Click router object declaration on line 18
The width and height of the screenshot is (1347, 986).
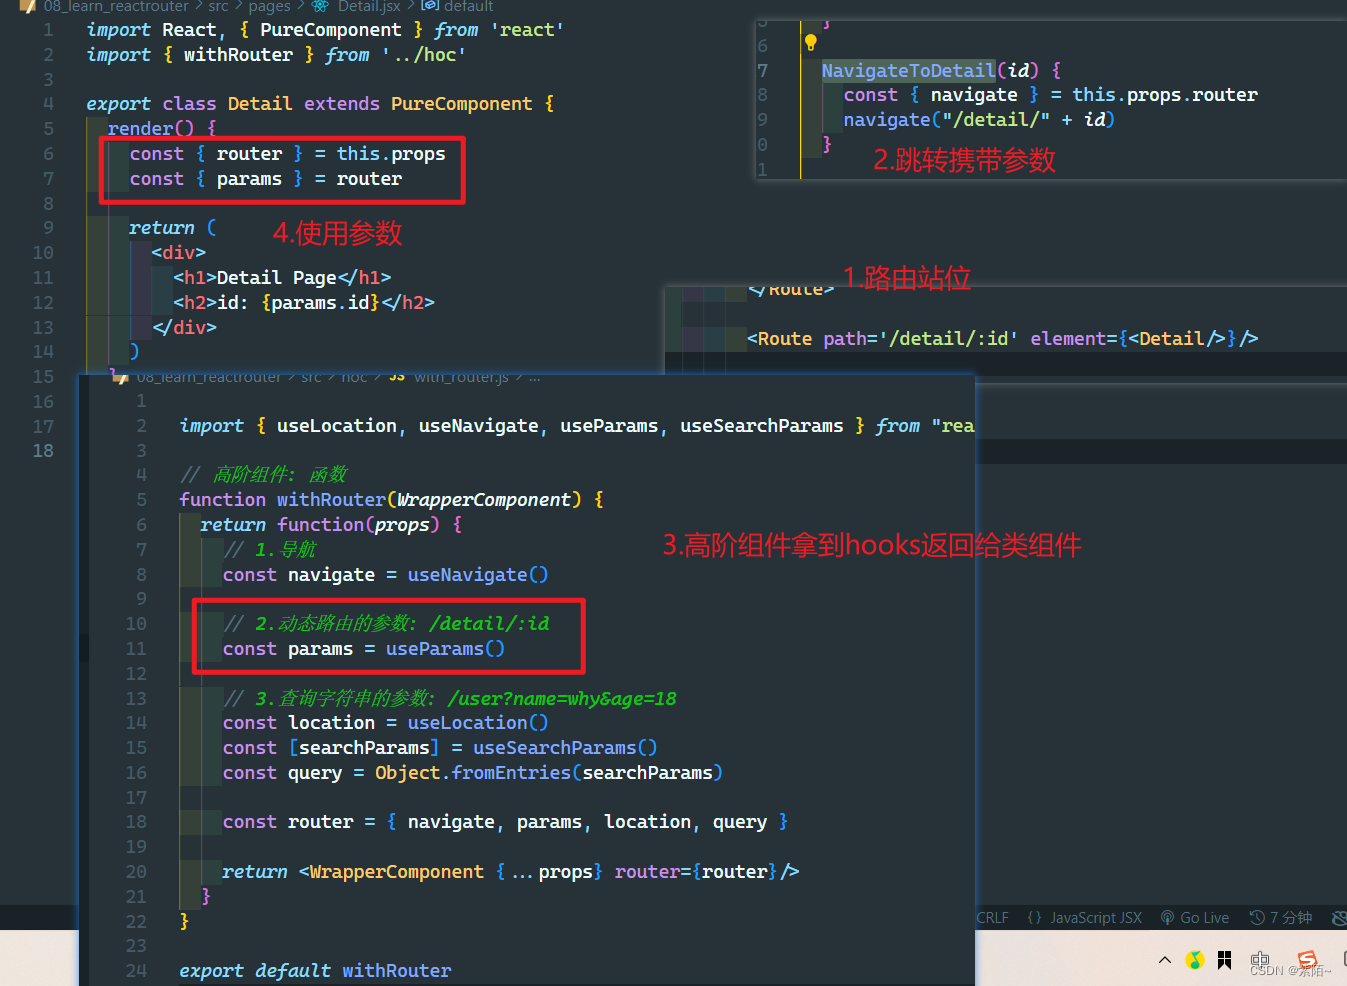pyautogui.click(x=505, y=822)
